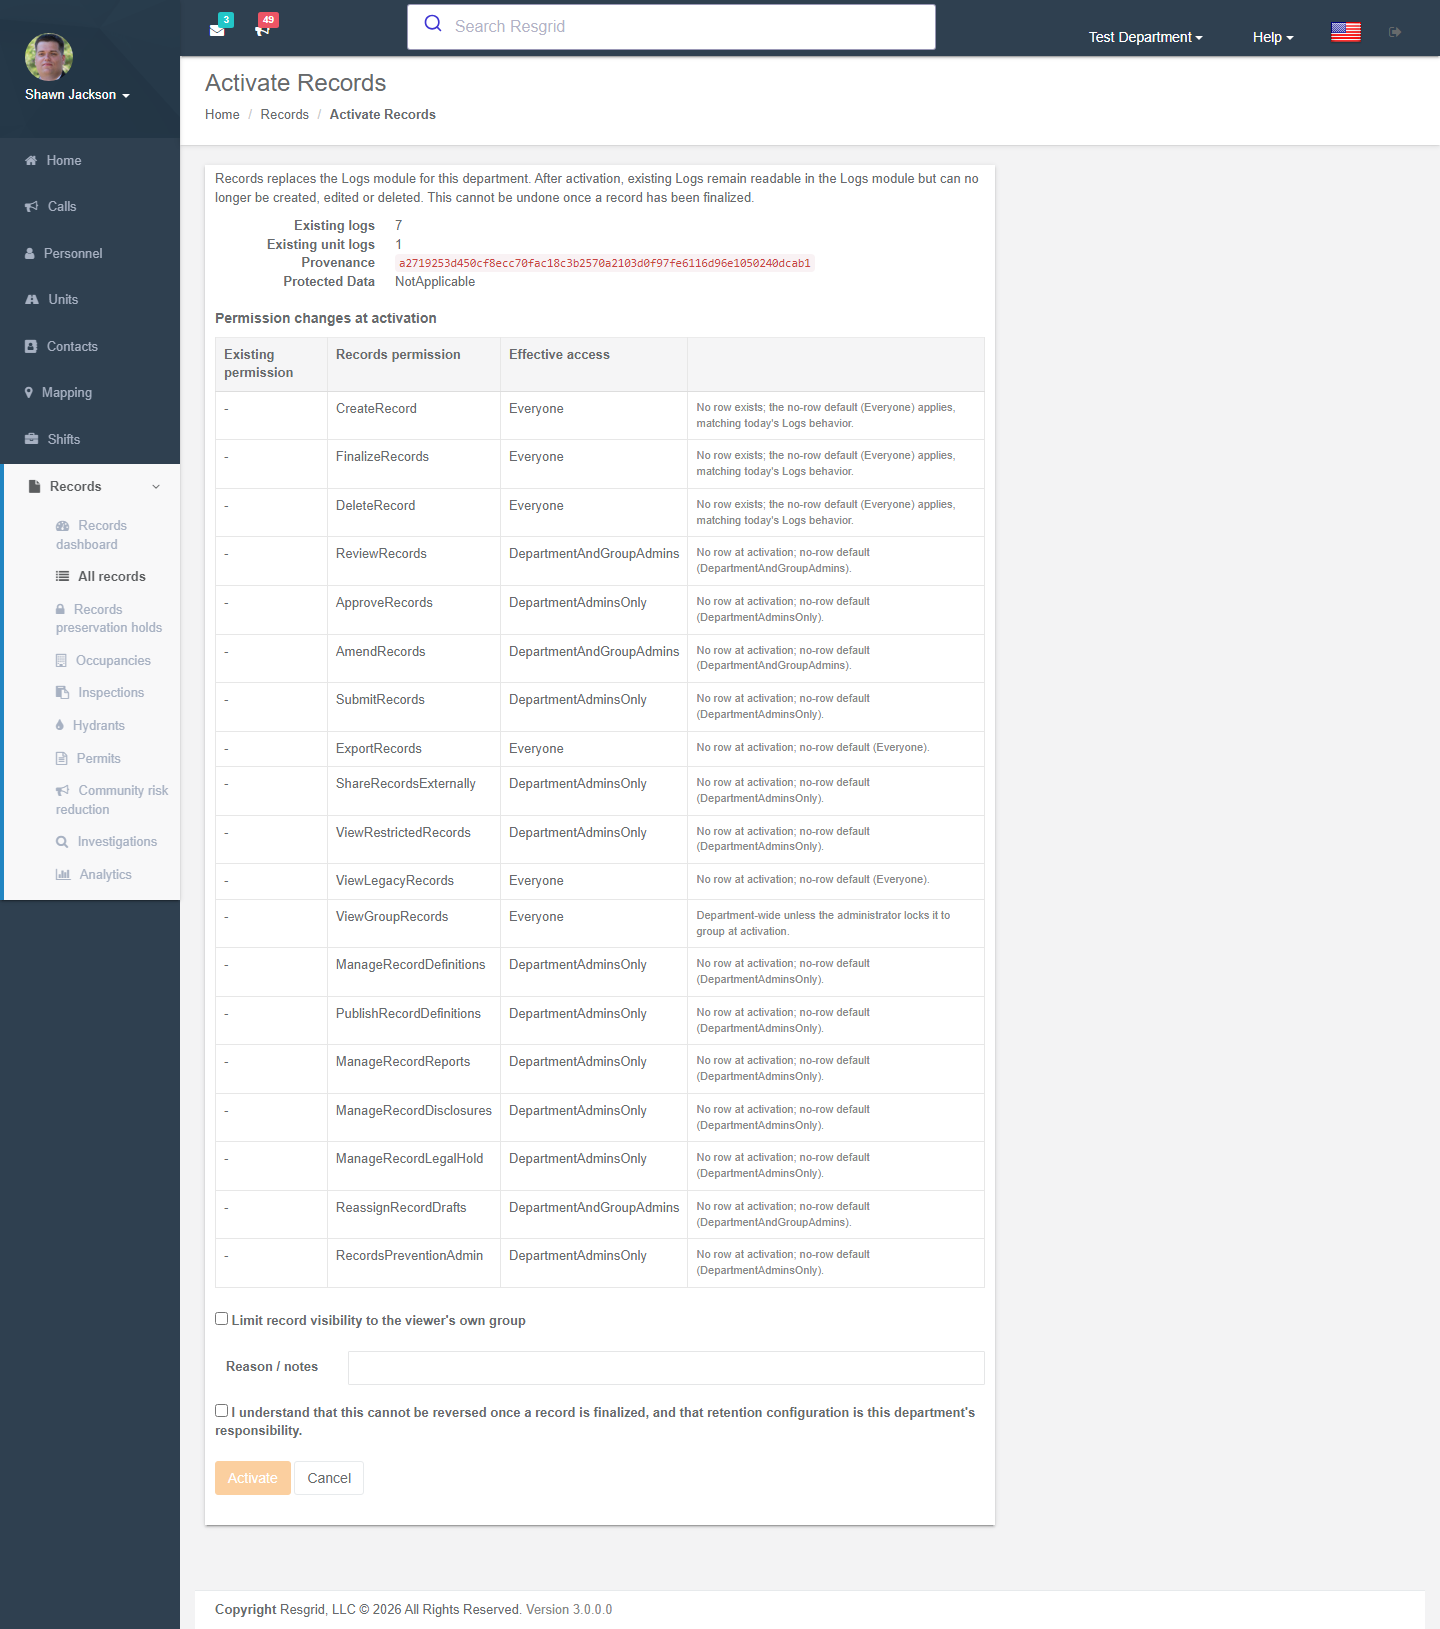Click the 'Version 3.0.0.0' footer text
1440x1629 pixels.
(x=569, y=1610)
